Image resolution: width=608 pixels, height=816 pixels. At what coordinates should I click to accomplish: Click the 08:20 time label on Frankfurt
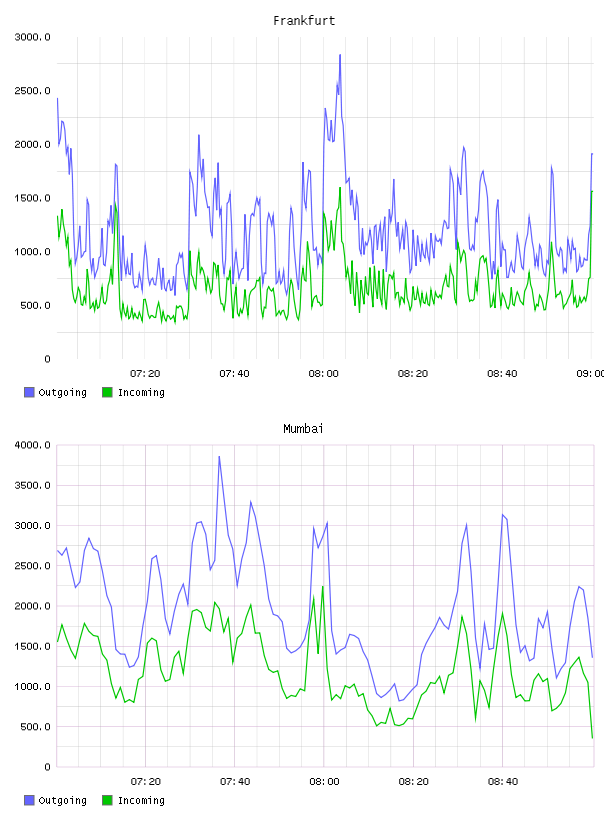413,374
